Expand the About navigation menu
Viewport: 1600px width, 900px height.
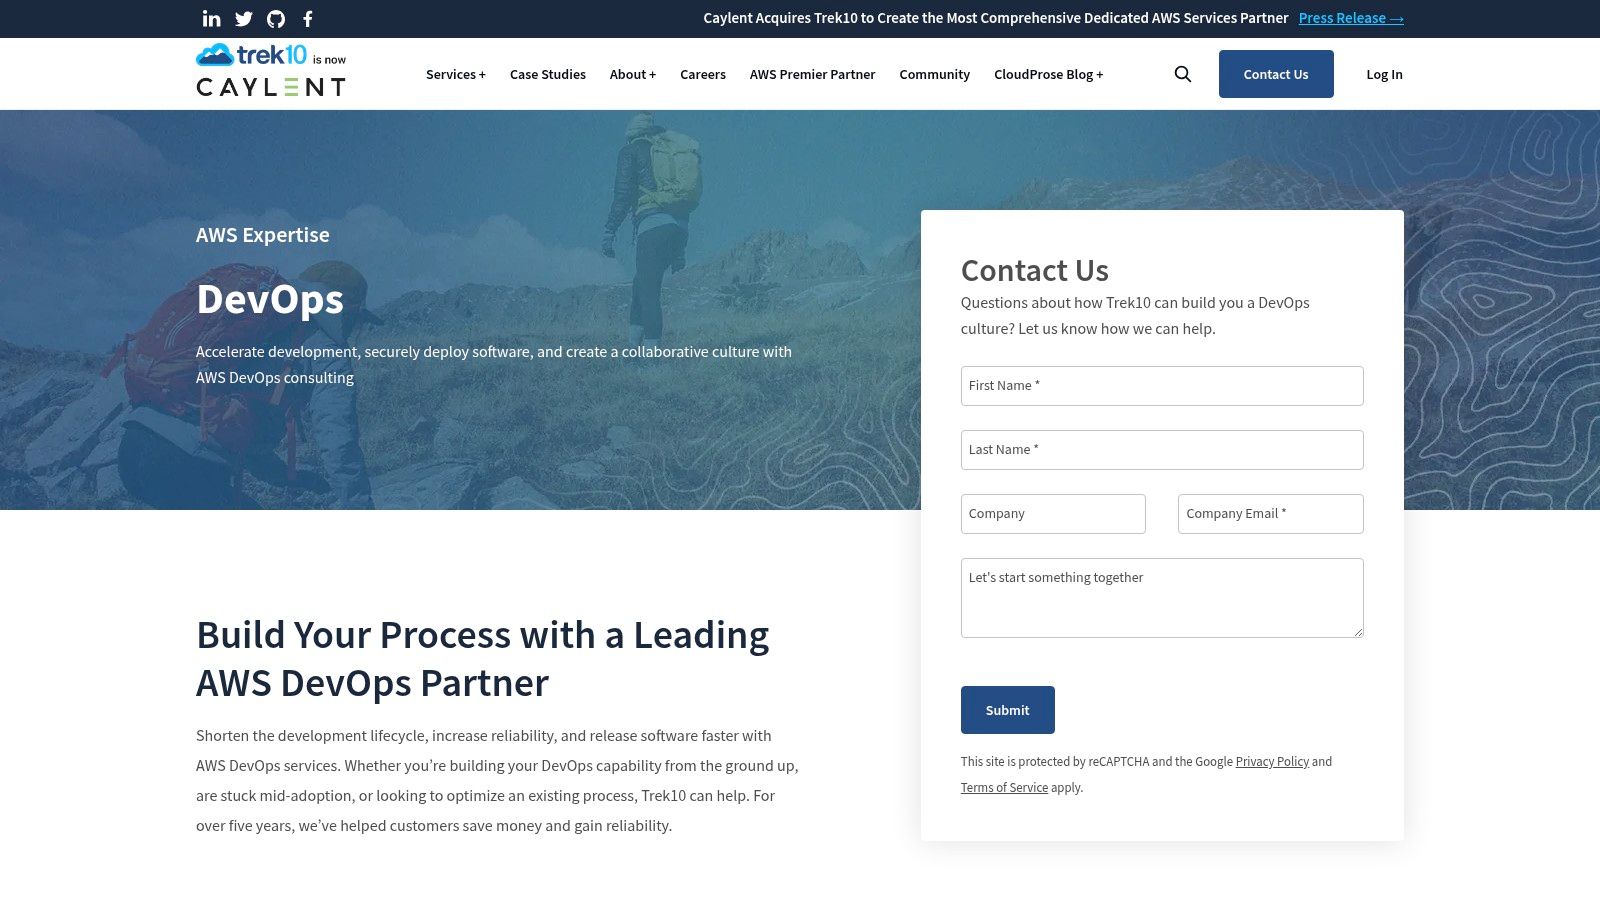tap(632, 74)
